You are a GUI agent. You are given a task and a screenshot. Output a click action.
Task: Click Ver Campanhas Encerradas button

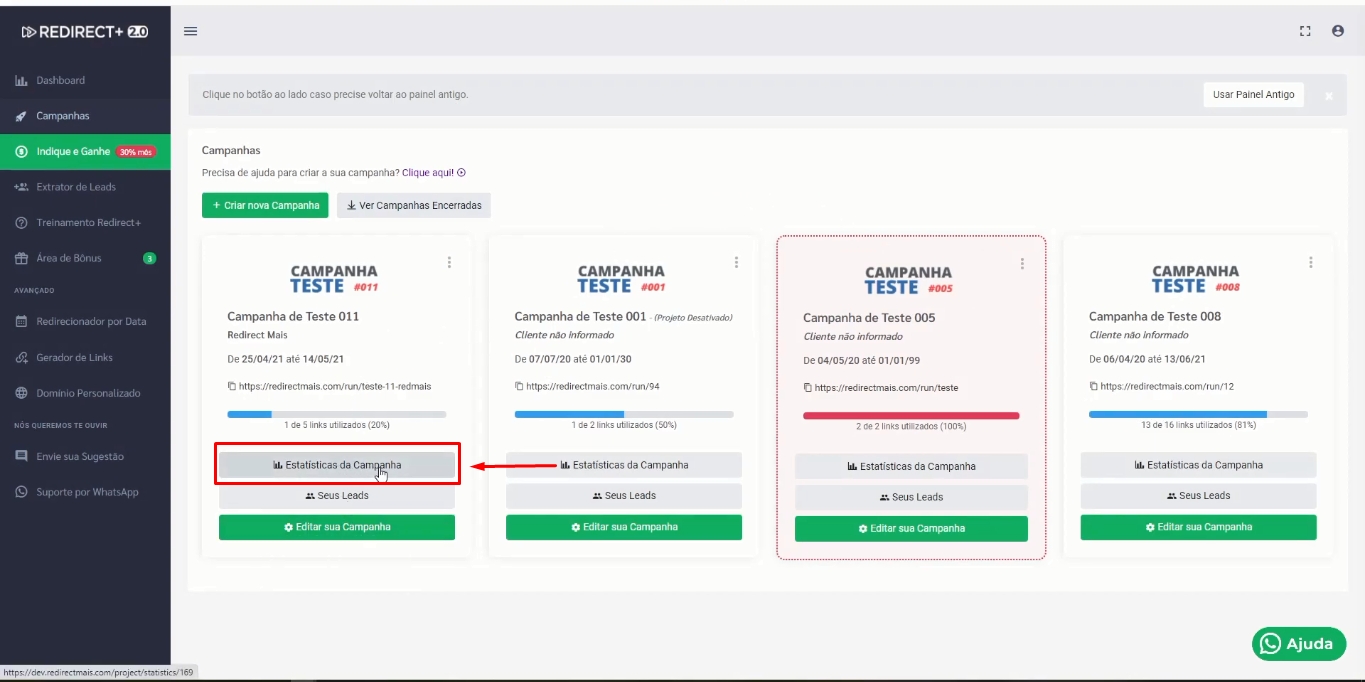[x=413, y=205]
